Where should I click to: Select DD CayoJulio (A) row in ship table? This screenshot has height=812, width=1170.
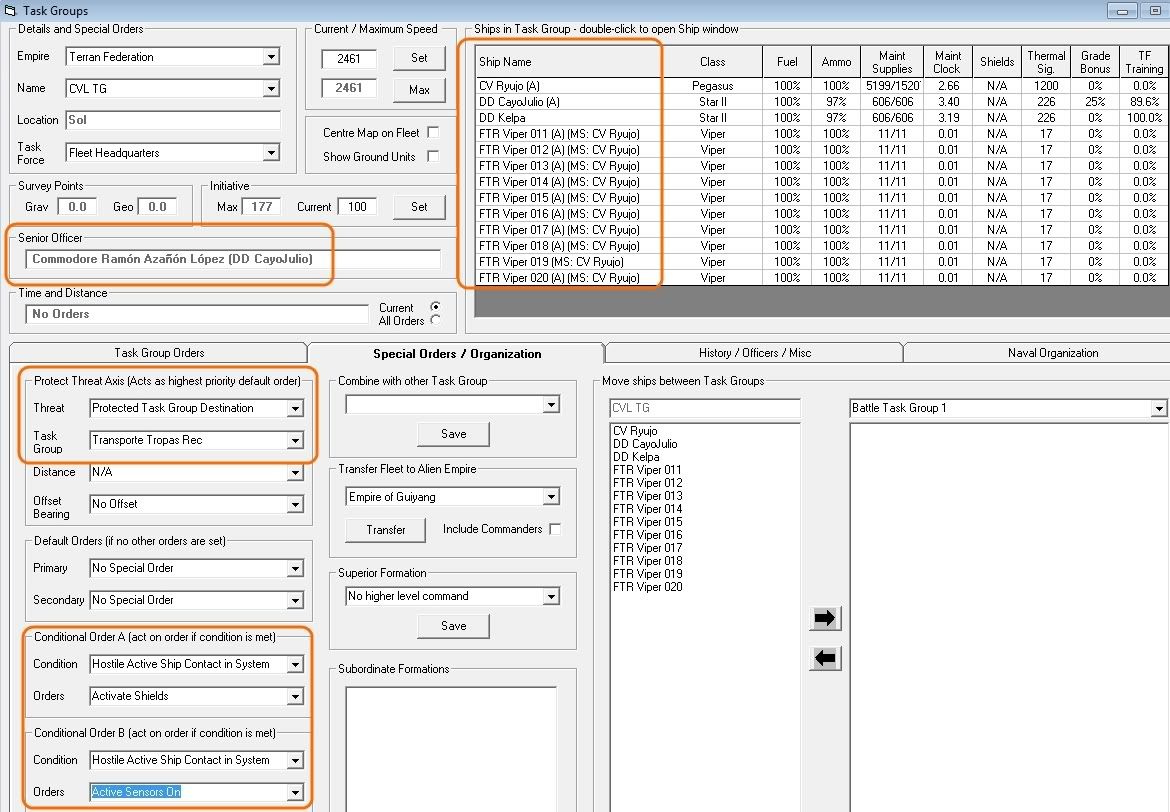click(x=822, y=102)
